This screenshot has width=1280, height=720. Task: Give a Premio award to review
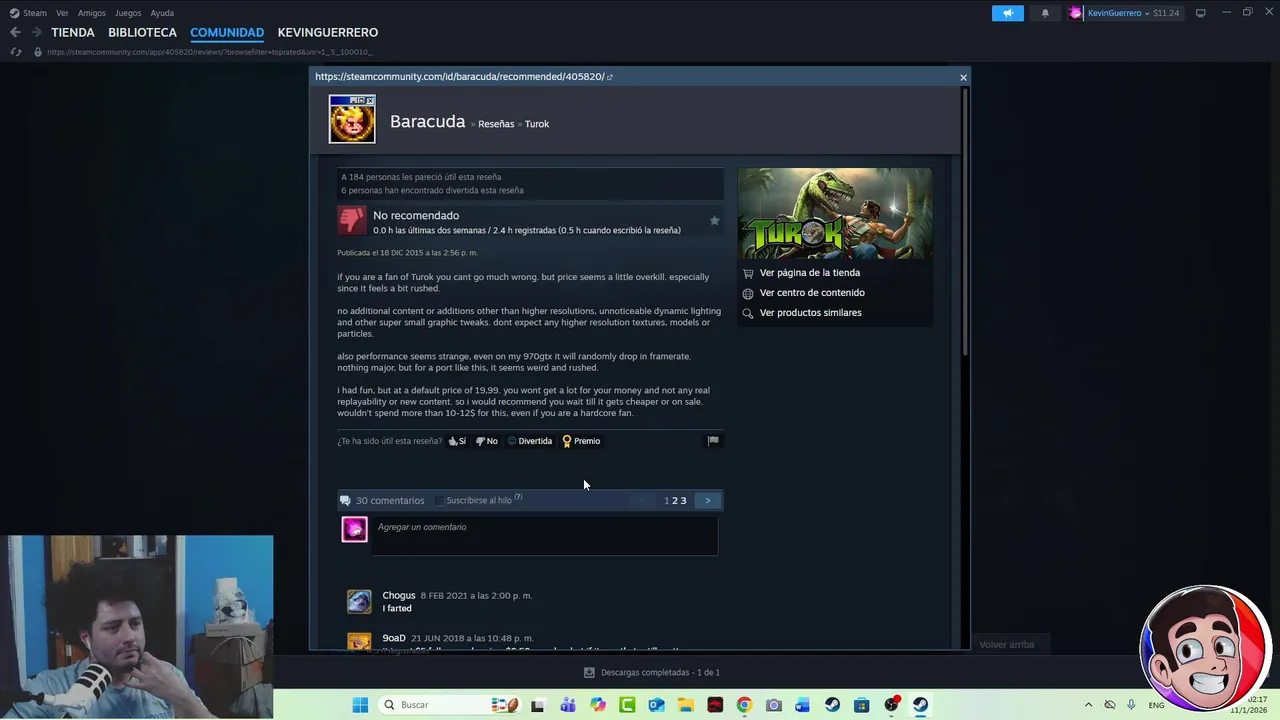coord(581,441)
